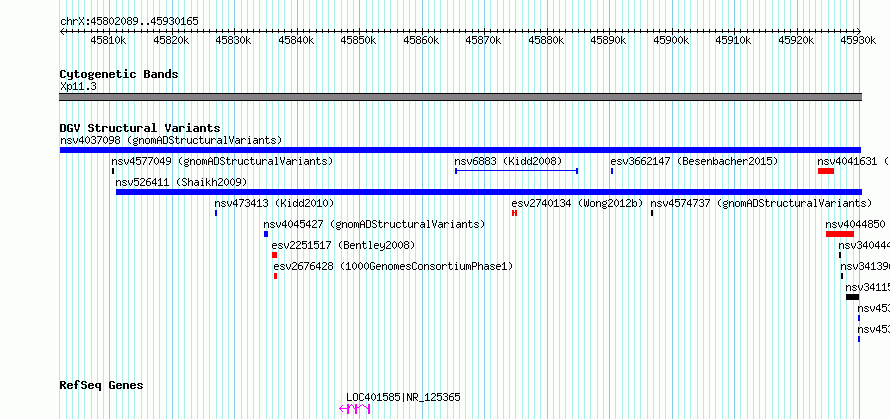The image size is (890, 419).
Task: Click the thick black variant bar near 45930k
Action: (853, 297)
